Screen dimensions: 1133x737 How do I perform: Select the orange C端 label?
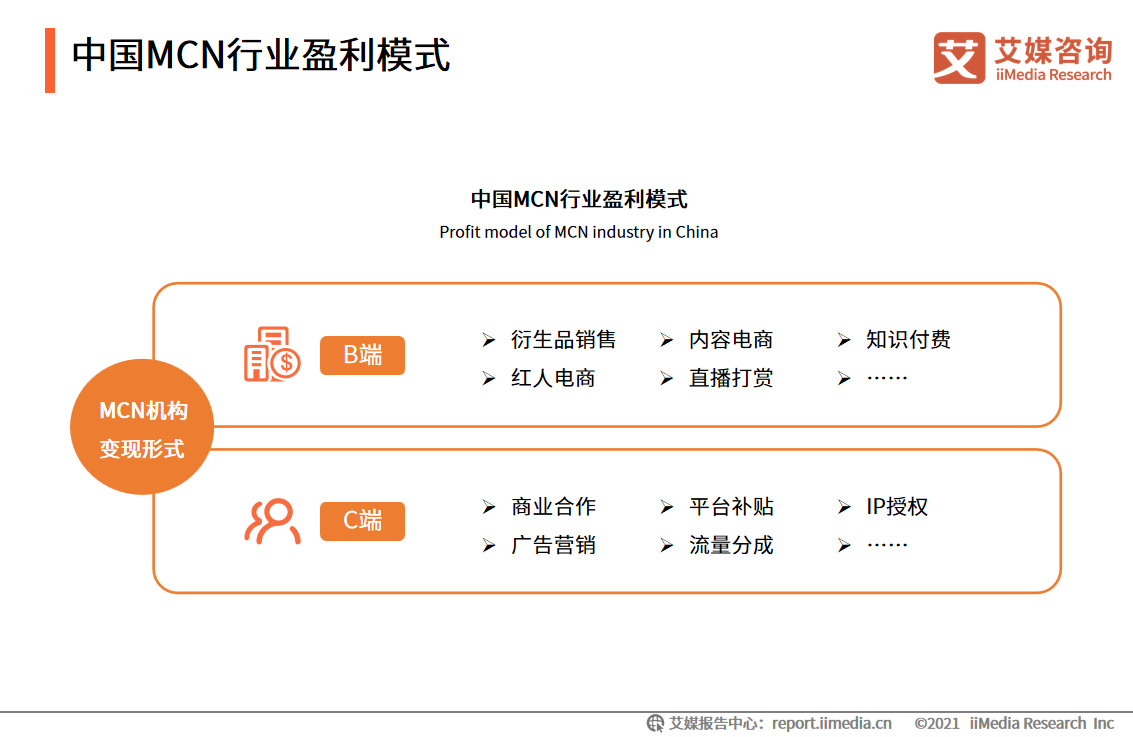(x=362, y=521)
